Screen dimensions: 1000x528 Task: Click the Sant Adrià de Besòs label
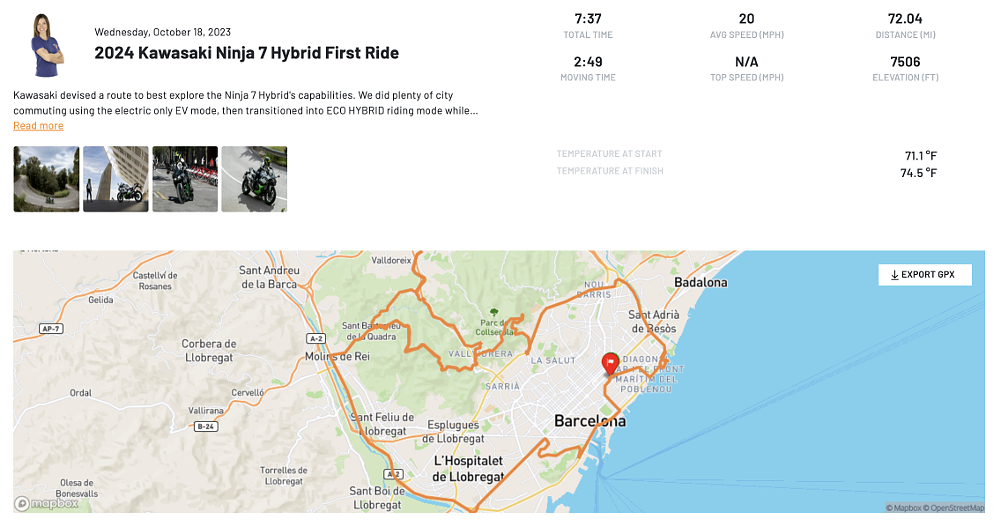654,321
